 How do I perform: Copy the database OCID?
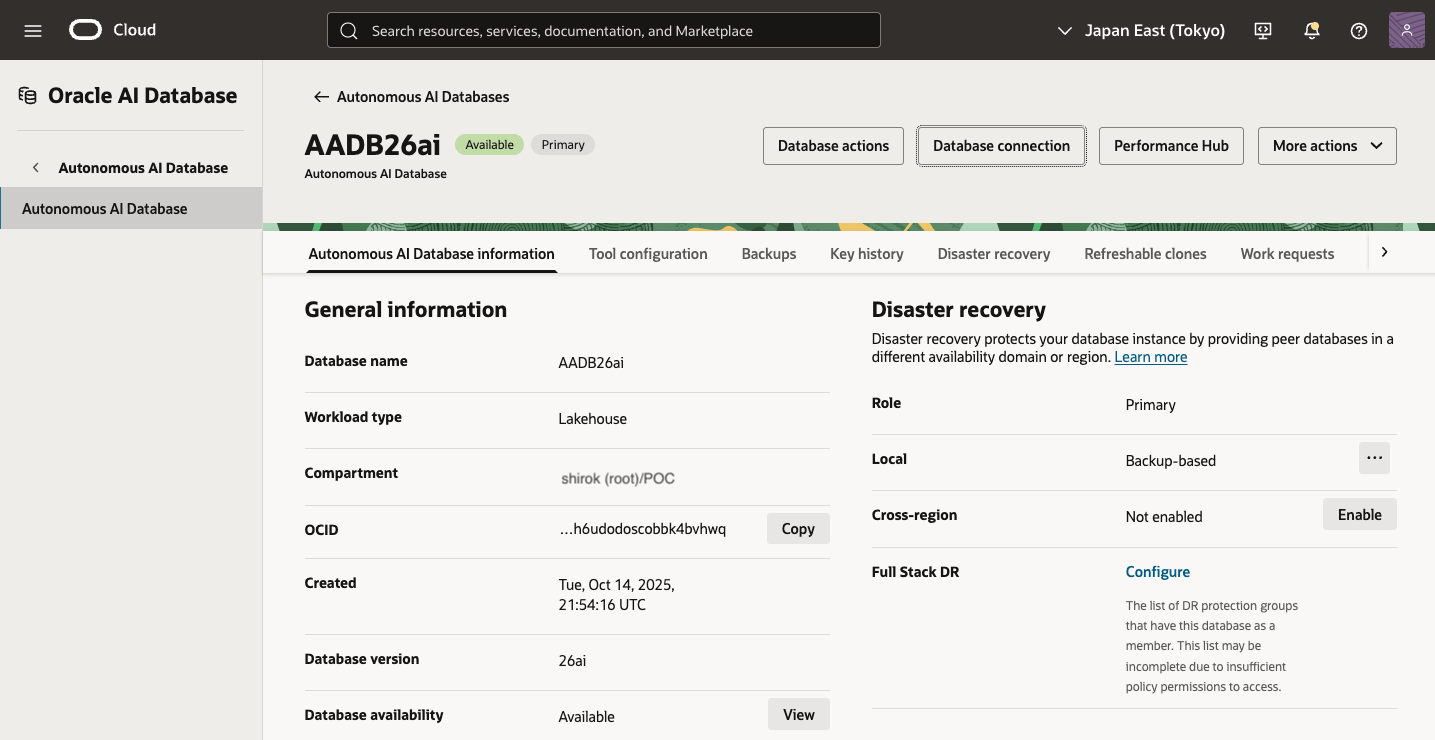798,529
